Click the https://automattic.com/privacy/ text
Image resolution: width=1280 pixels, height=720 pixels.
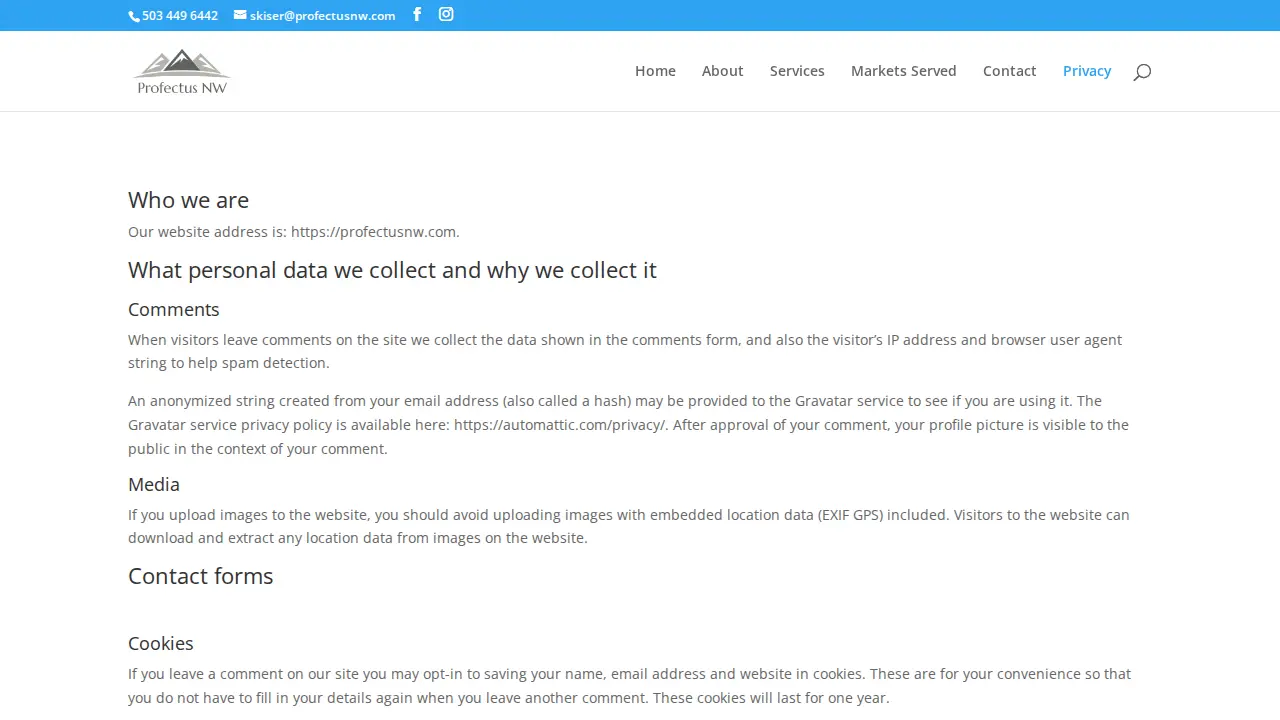click(x=560, y=425)
